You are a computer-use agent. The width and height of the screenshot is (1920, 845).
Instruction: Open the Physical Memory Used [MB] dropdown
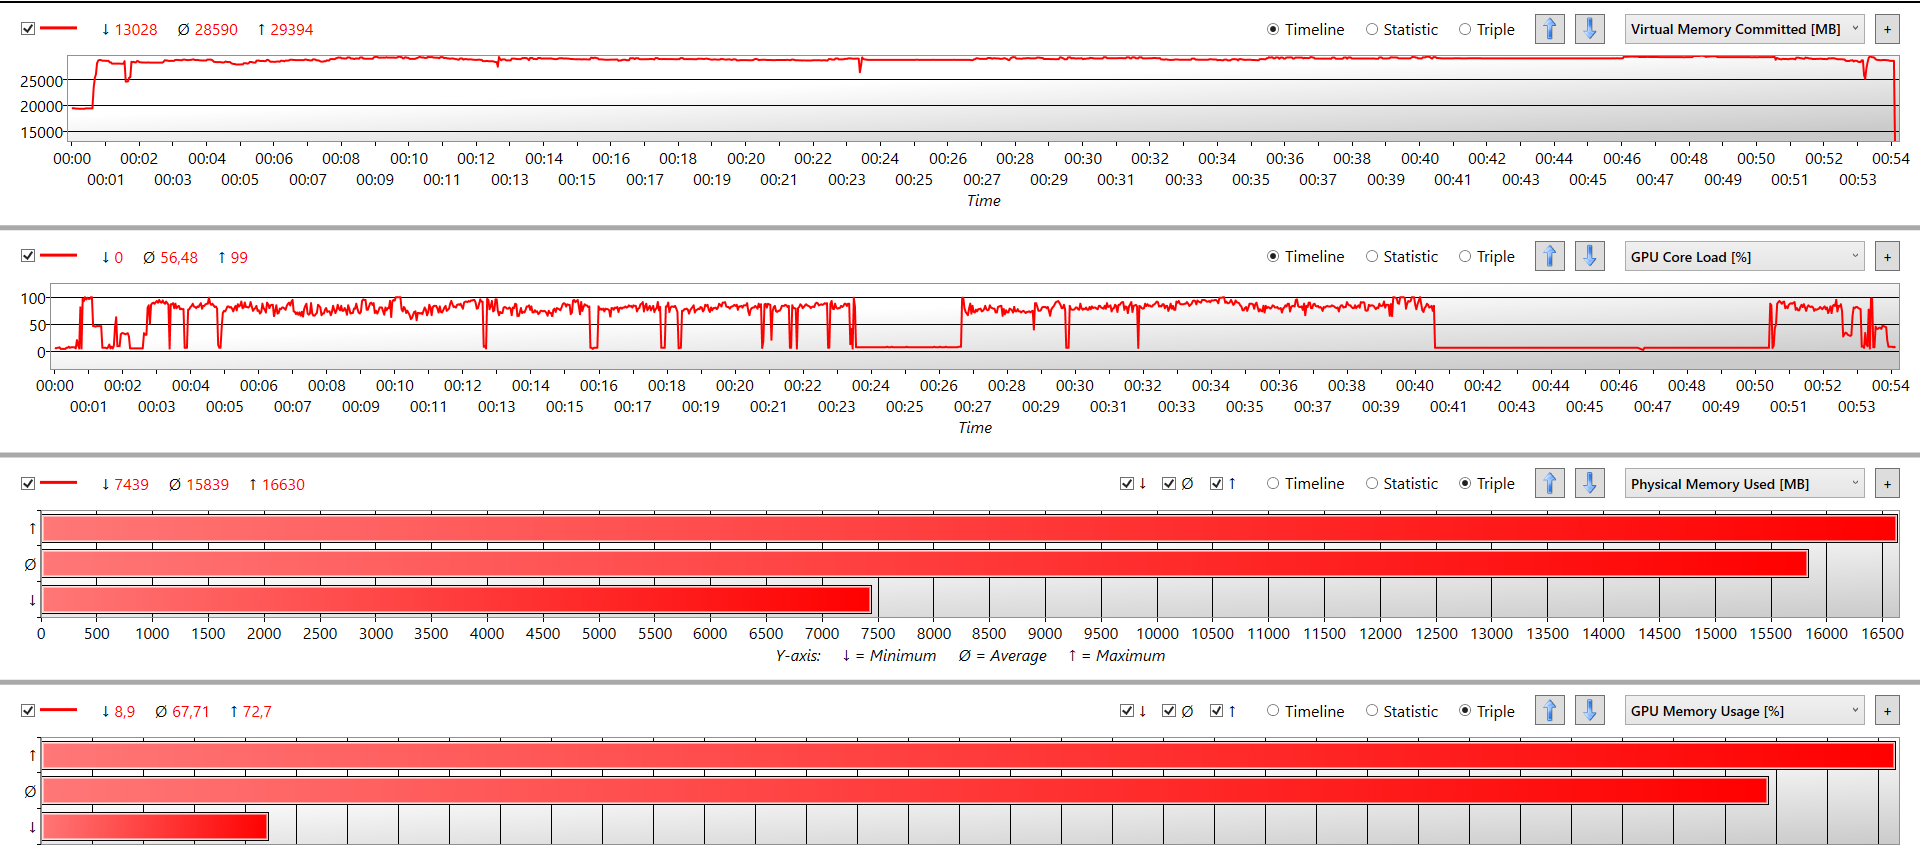(1745, 484)
